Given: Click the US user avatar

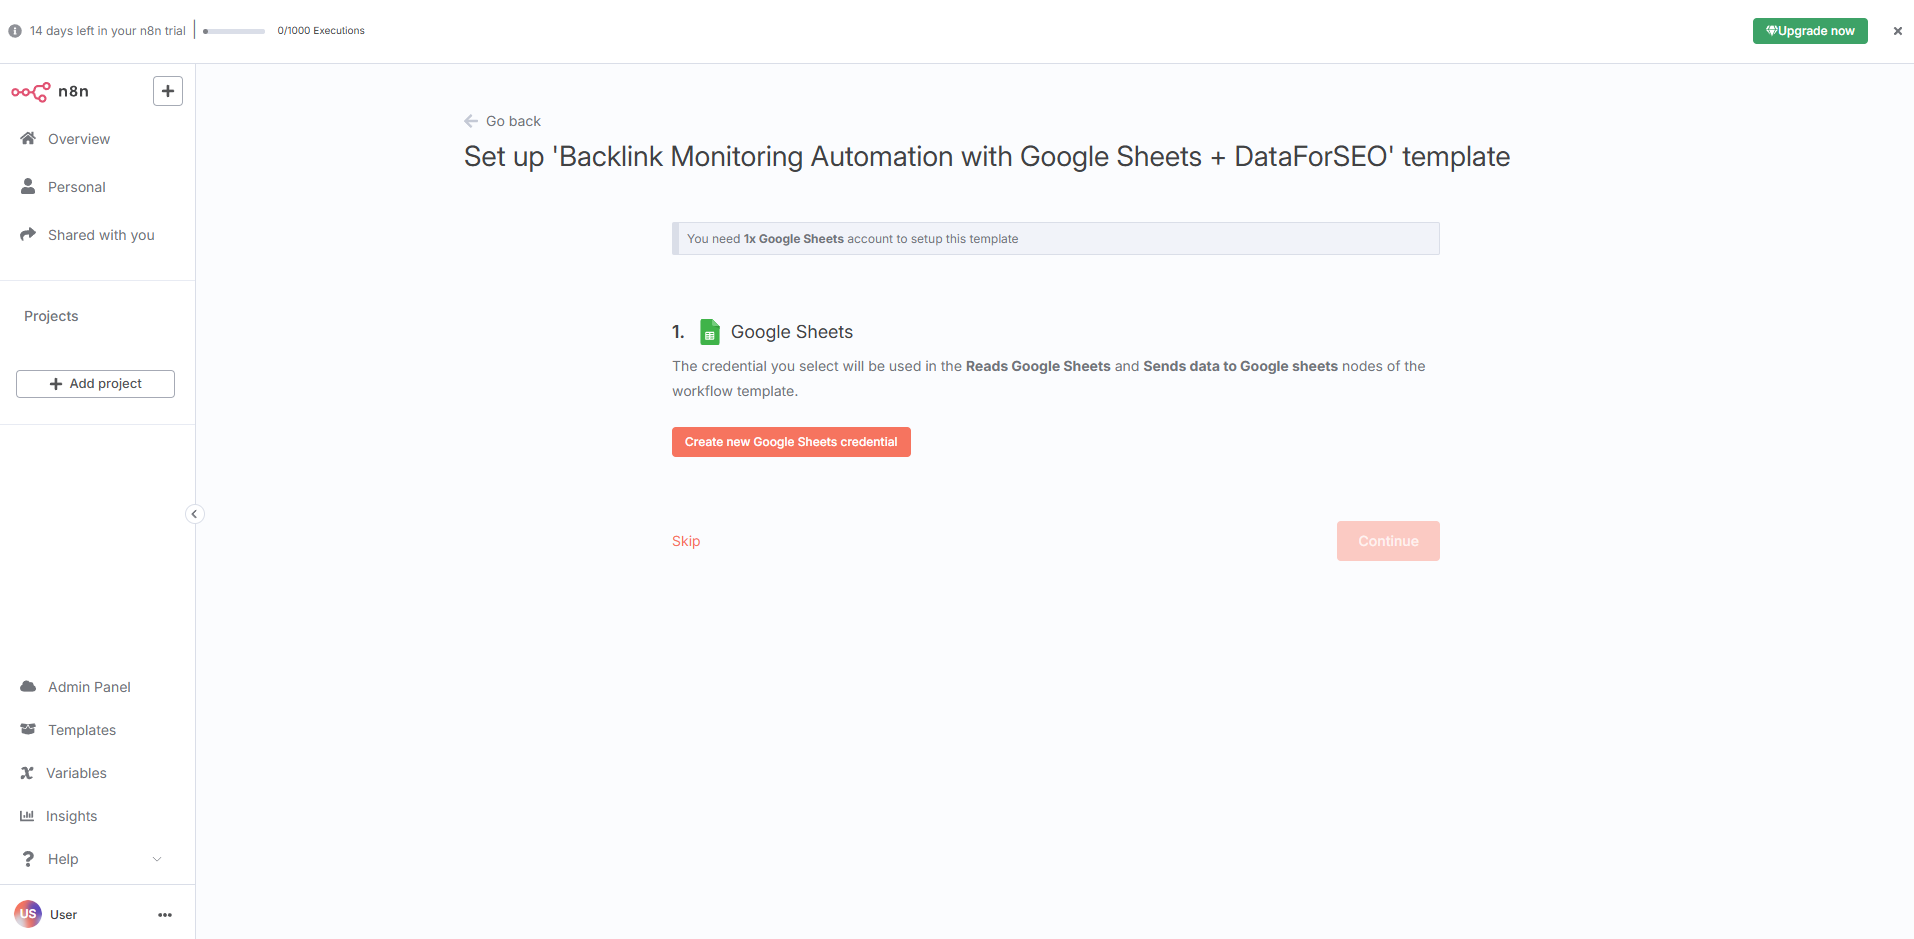Looking at the screenshot, I should pyautogui.click(x=28, y=913).
